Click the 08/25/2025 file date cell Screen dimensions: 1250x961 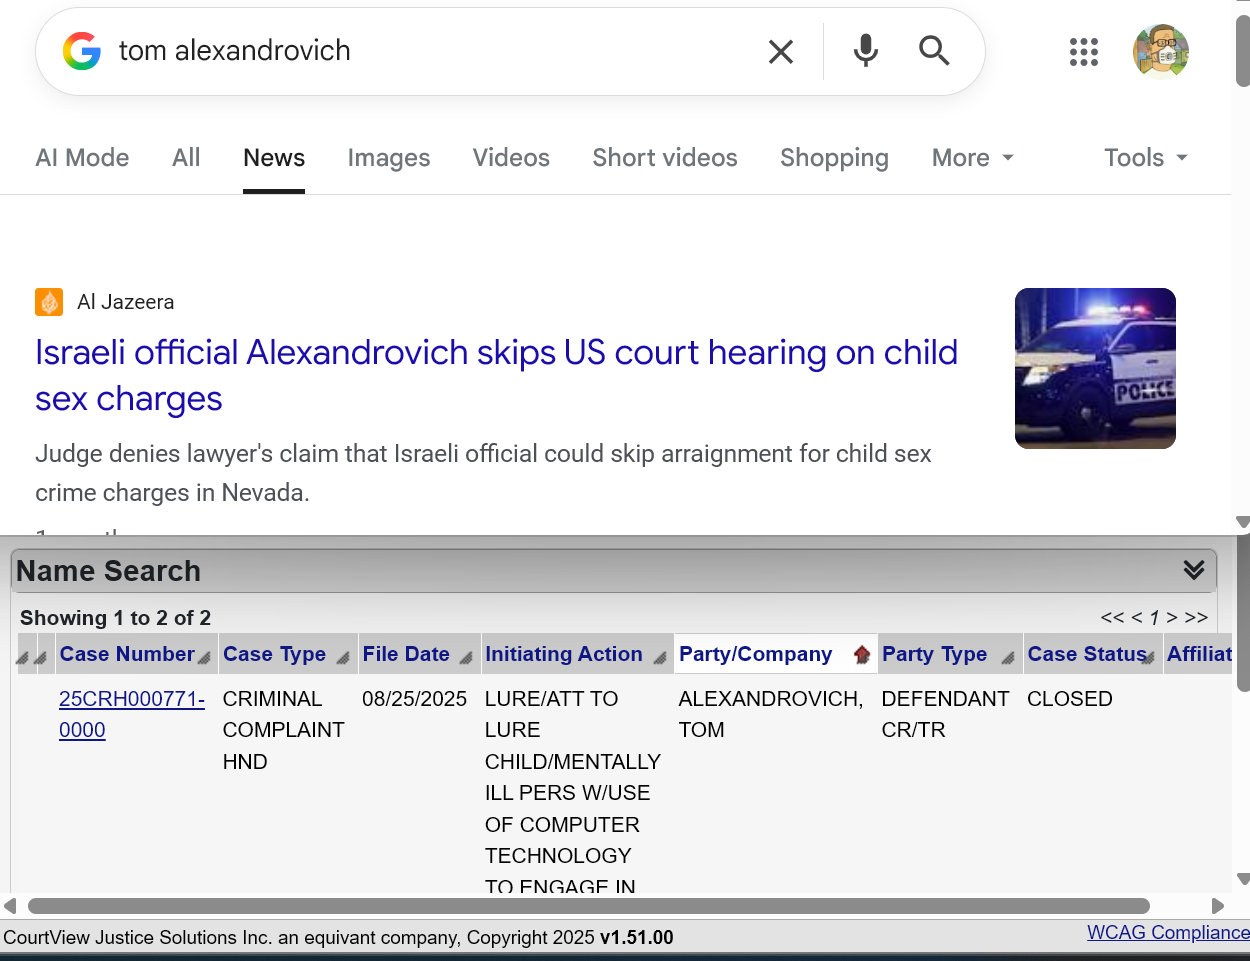click(415, 699)
